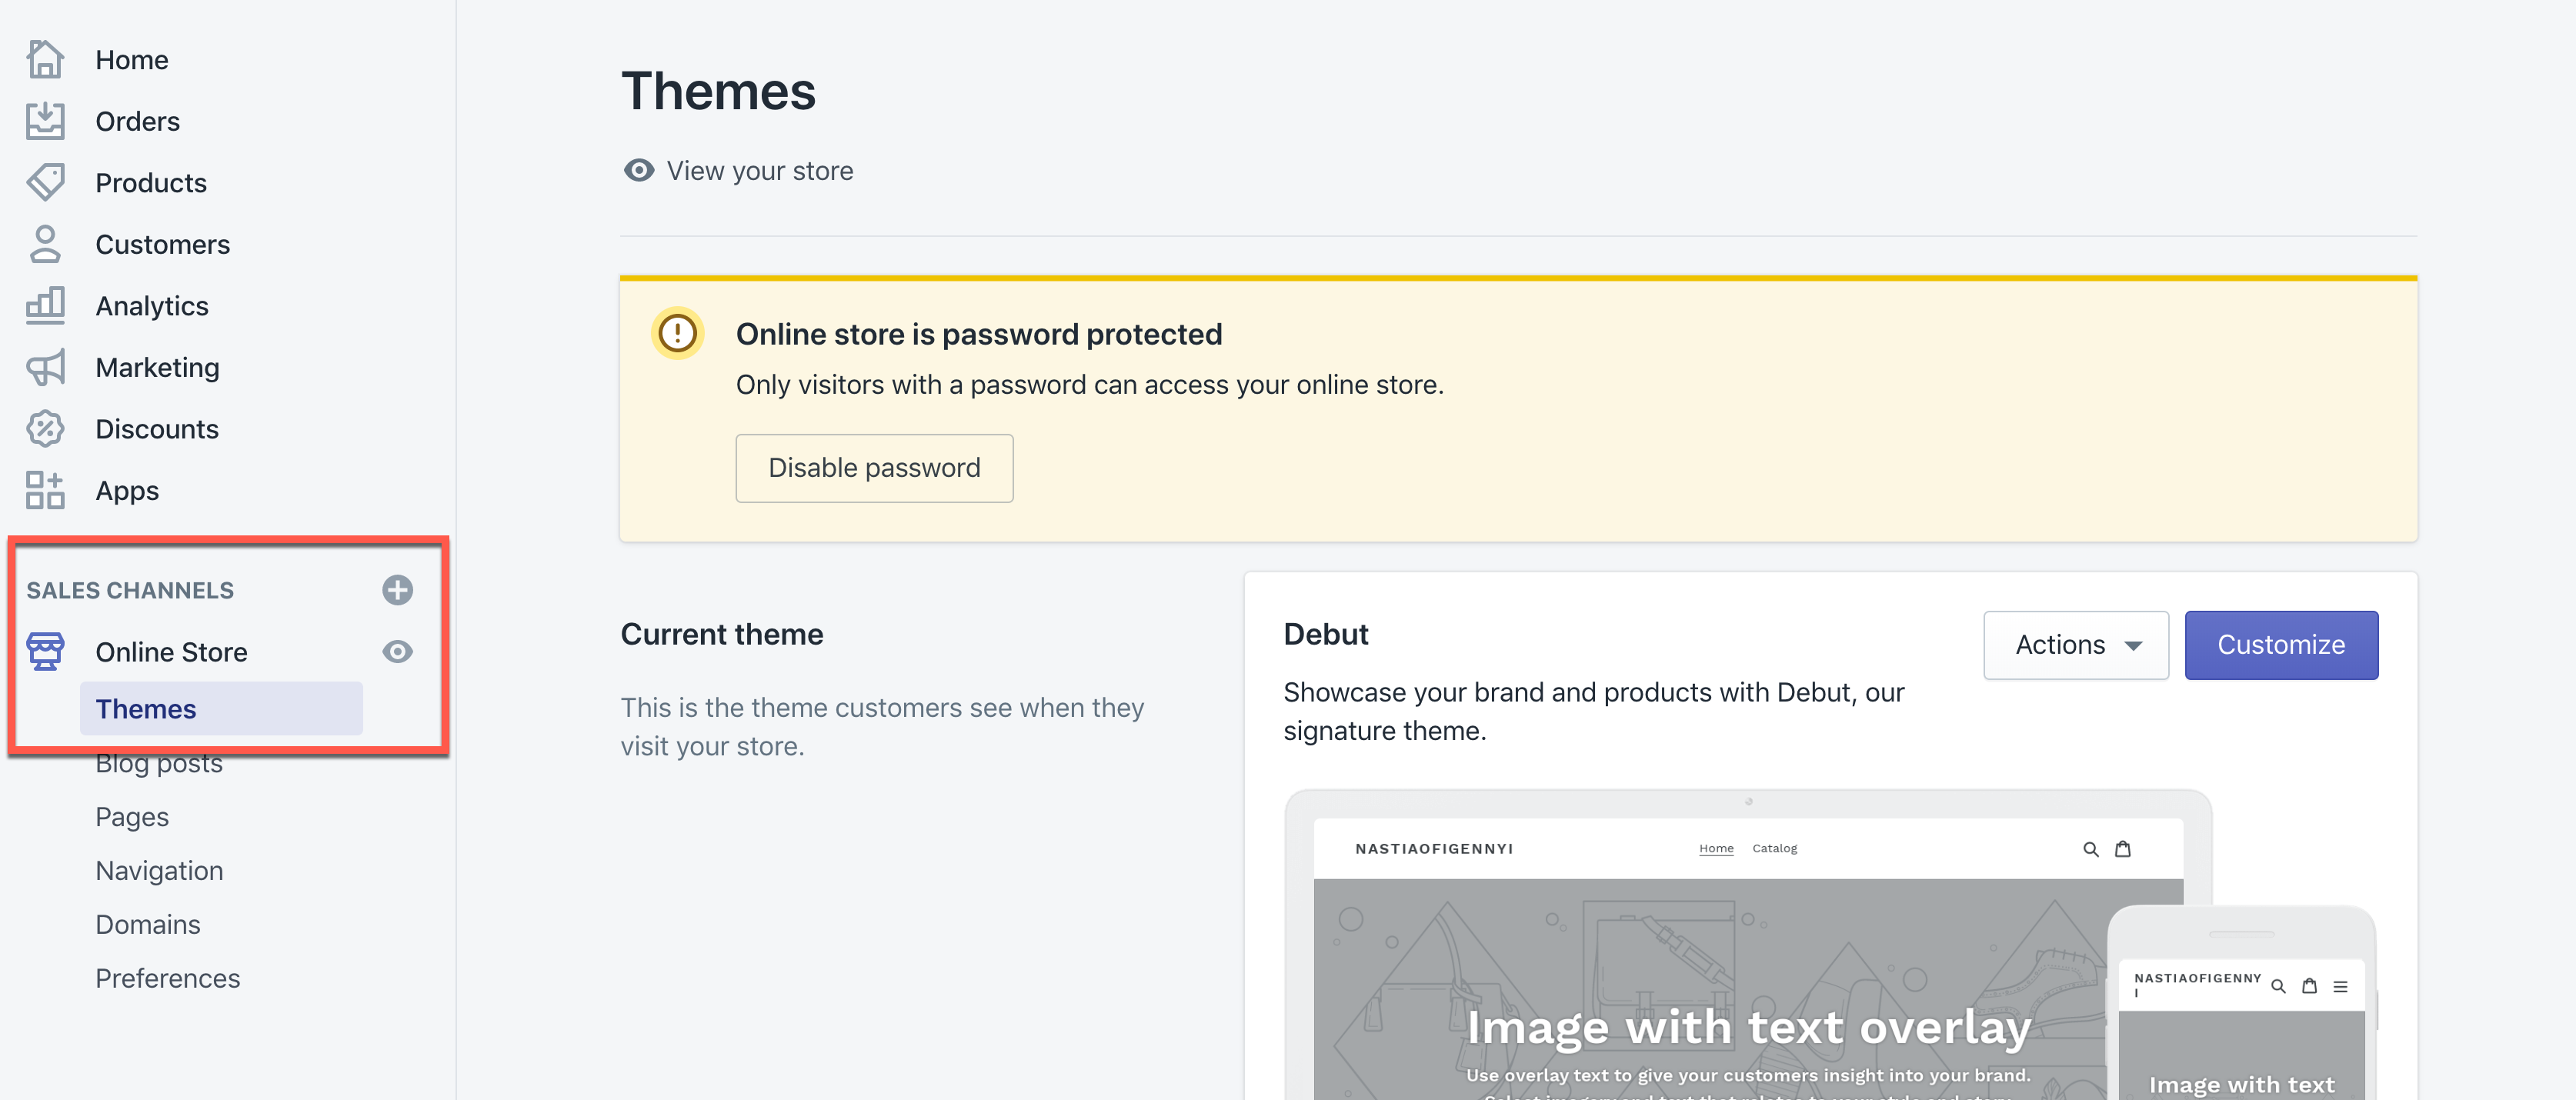Go to Marketing
Viewport: 2576px width, 1100px height.
pos(158,367)
